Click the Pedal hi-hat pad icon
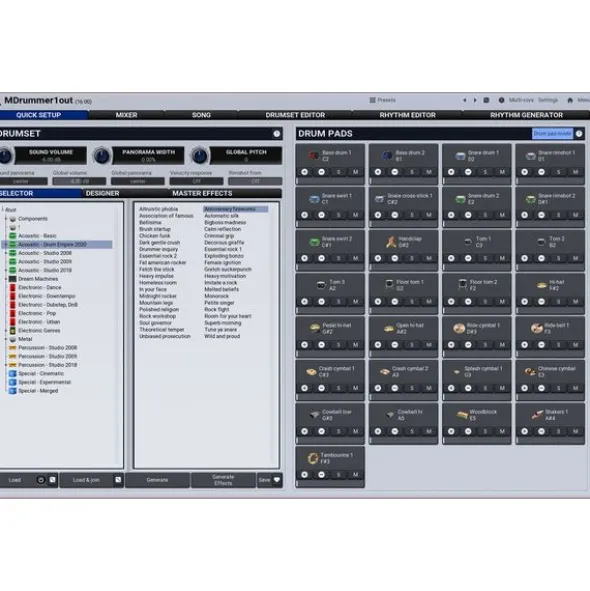The height and width of the screenshot is (591, 590). click(x=315, y=328)
